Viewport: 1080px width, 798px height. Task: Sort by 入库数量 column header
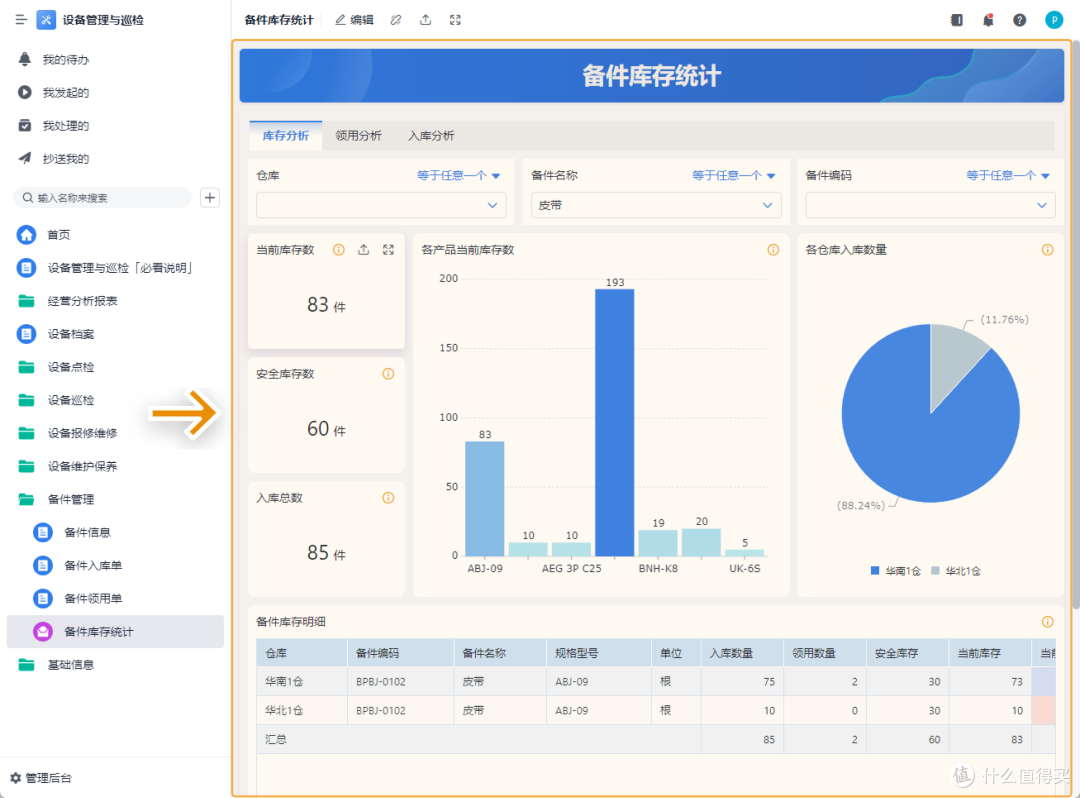tap(742, 653)
